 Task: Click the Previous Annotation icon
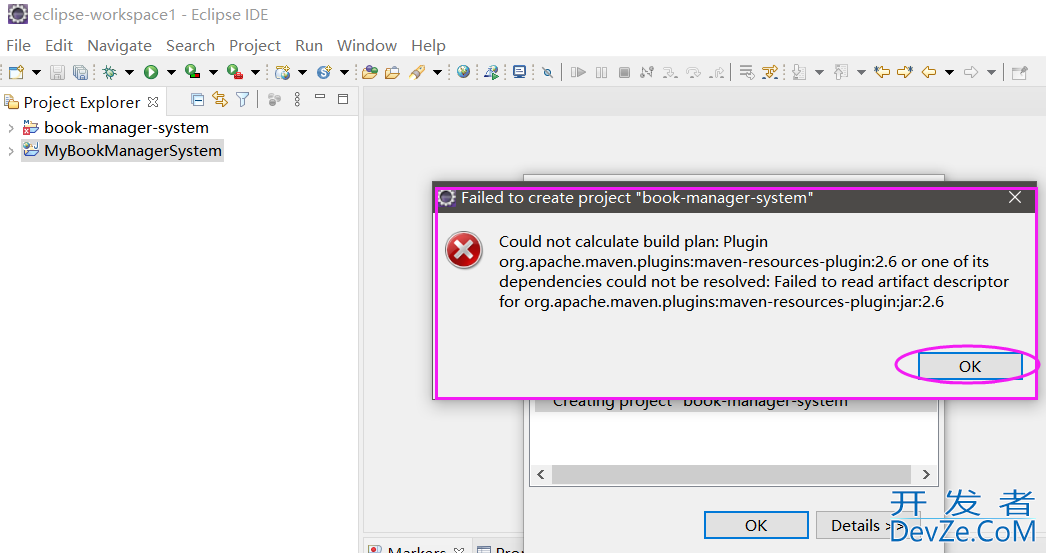(x=841, y=72)
